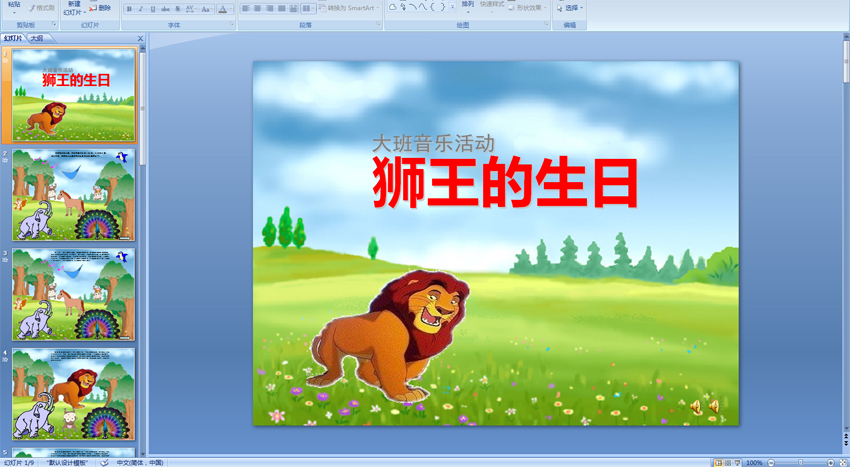Select slide 2 thumbnail in pane
This screenshot has height=467, width=850.
(x=74, y=195)
